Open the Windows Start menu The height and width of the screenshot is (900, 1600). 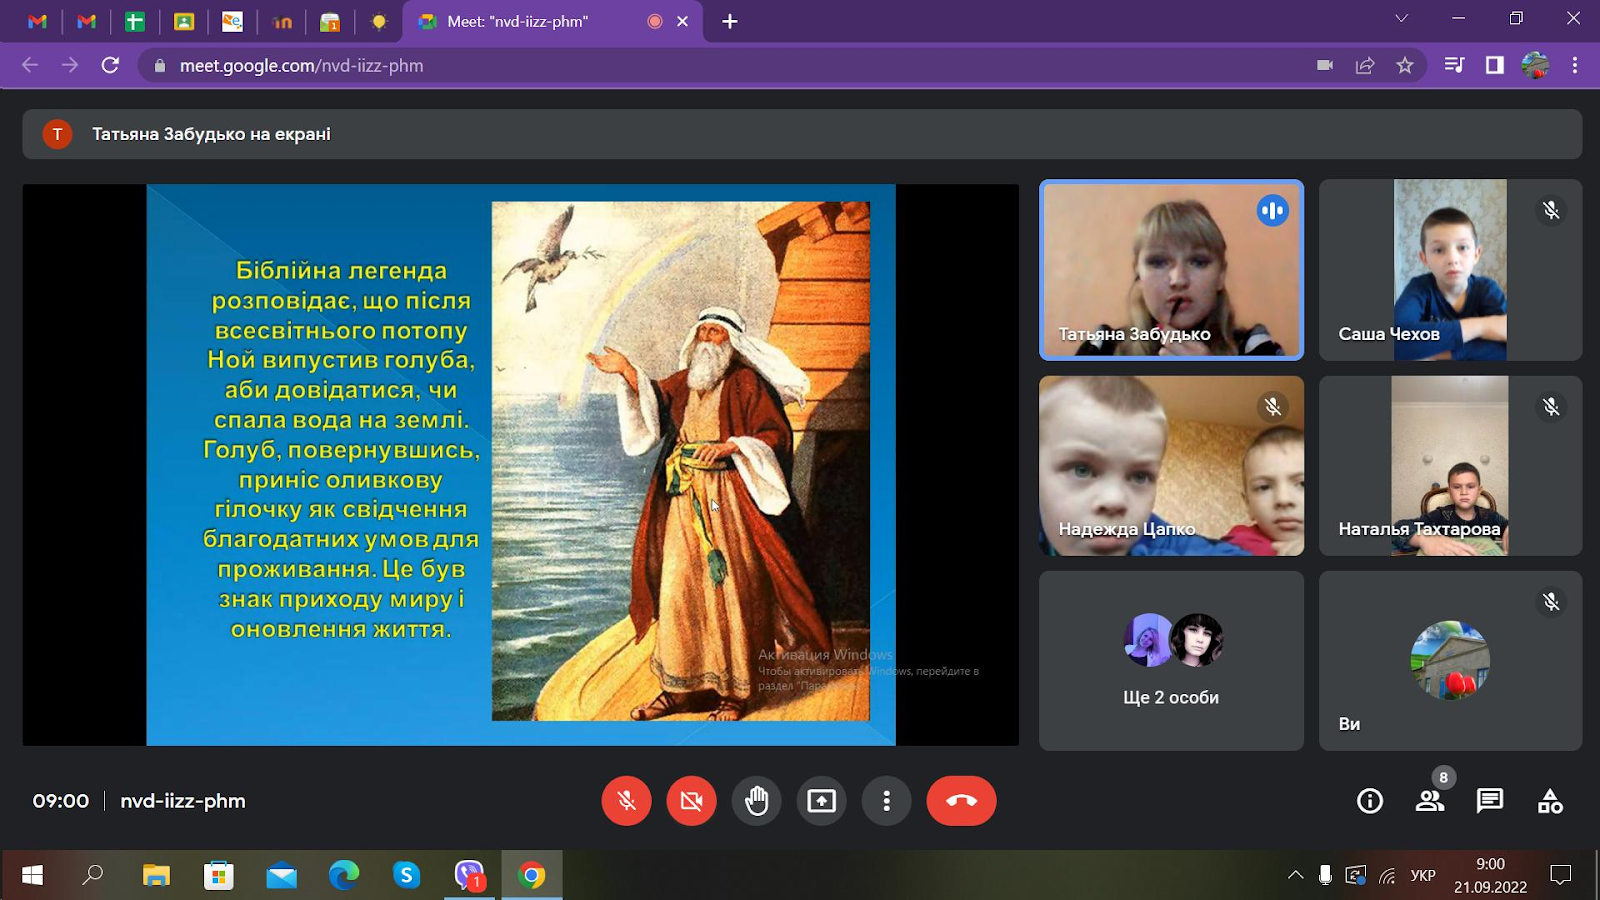[32, 875]
